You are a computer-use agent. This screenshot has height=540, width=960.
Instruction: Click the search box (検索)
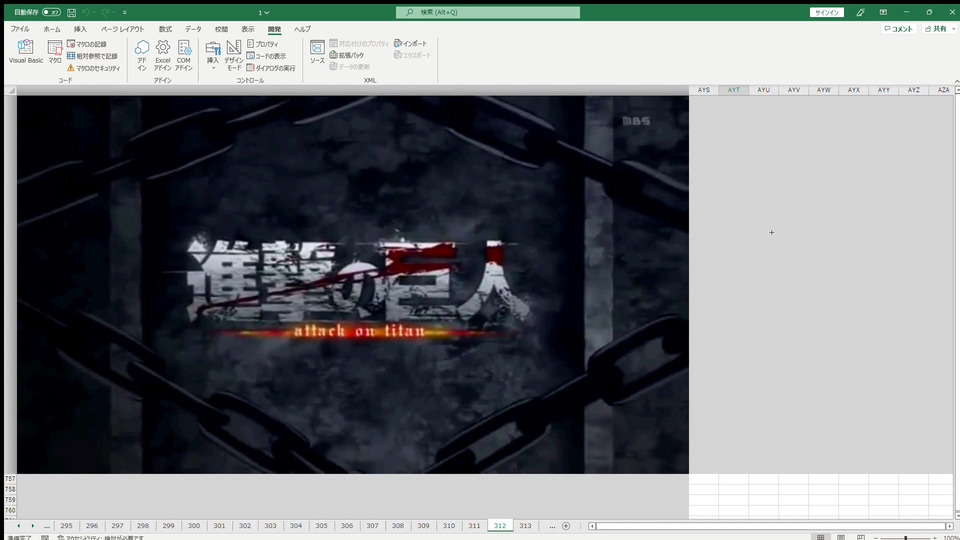point(488,12)
